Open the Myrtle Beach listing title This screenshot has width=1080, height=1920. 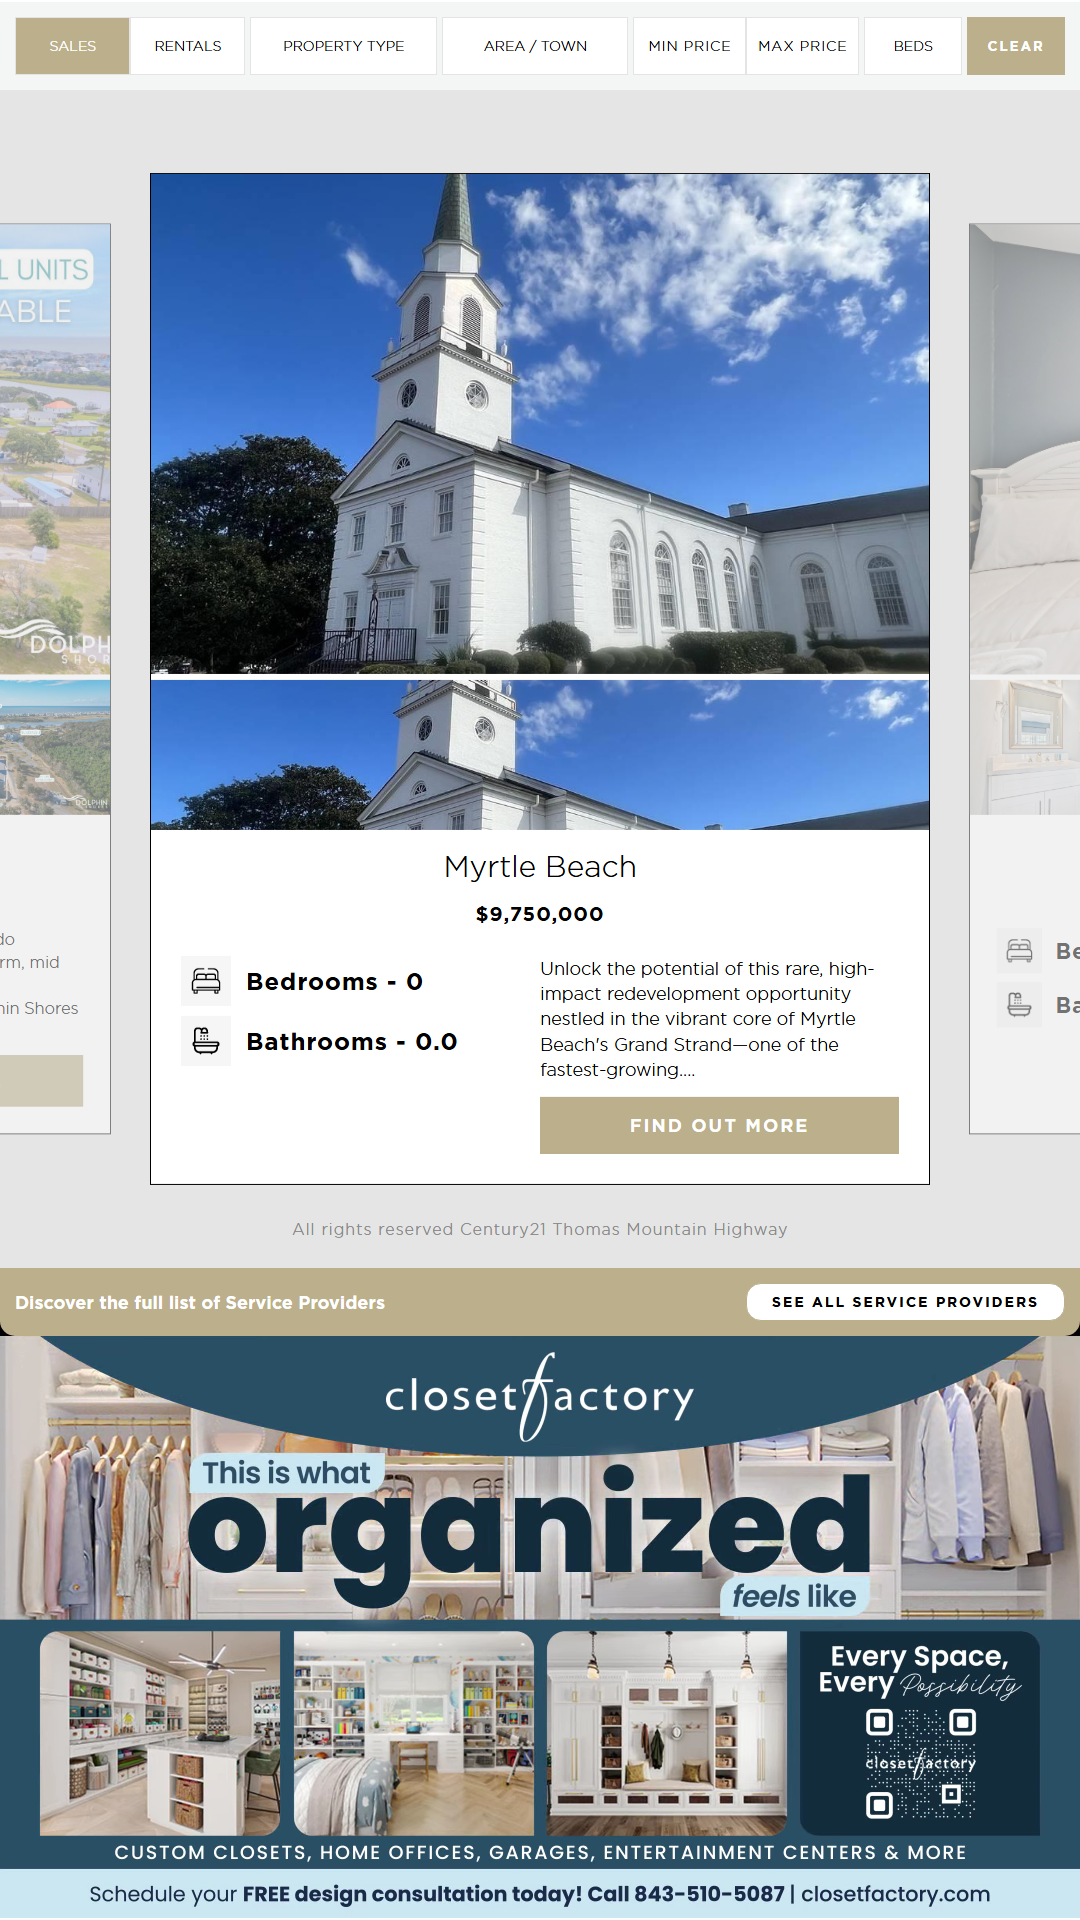point(540,867)
